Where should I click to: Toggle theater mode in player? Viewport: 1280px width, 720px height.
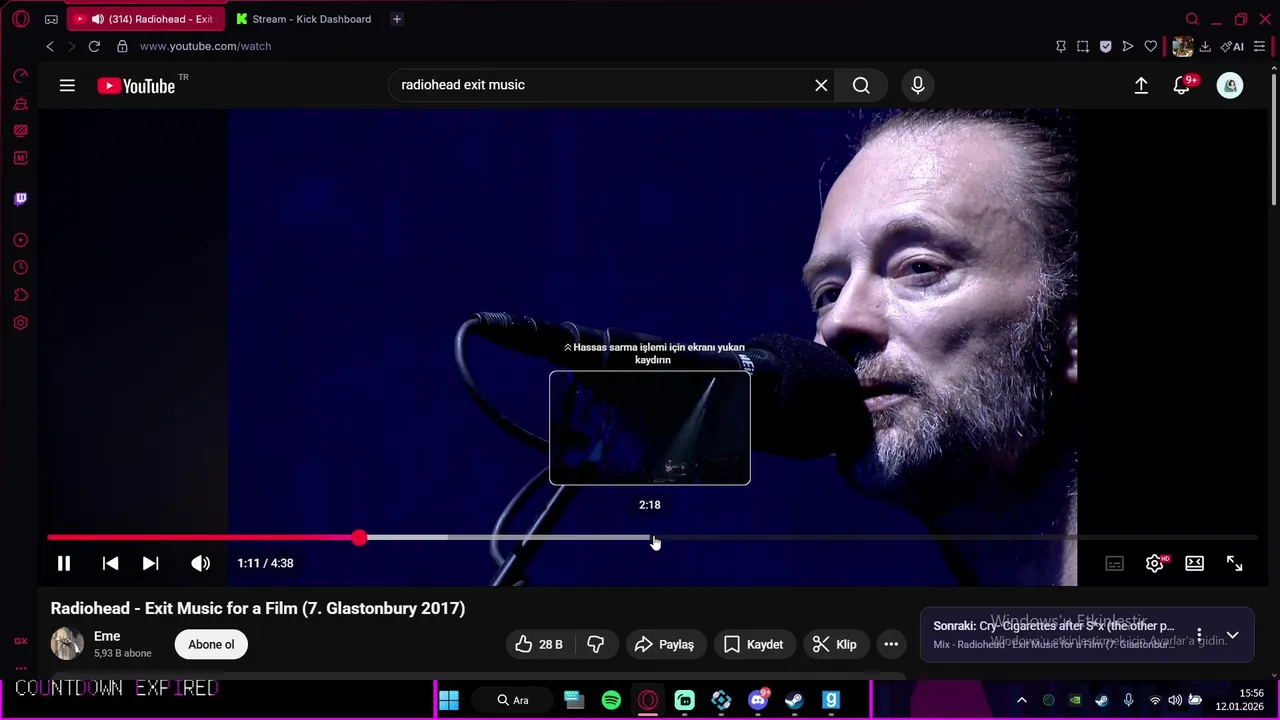[x=1194, y=563]
